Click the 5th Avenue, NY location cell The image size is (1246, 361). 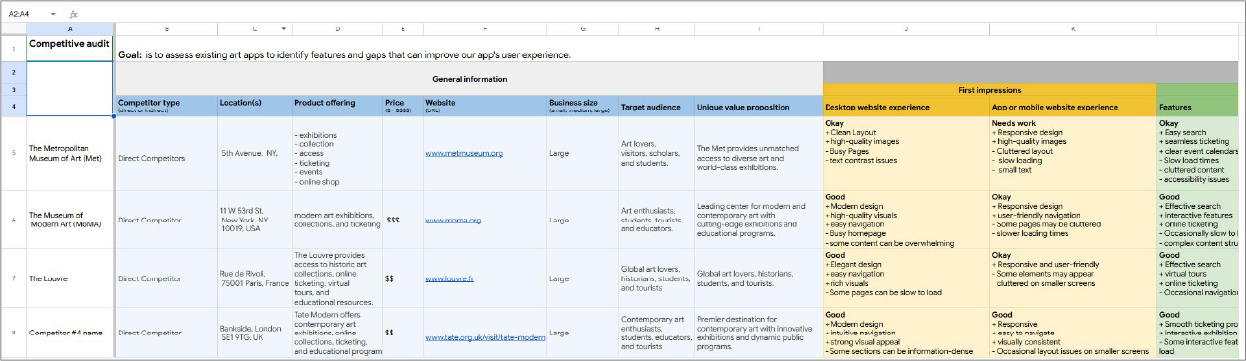tap(254, 154)
